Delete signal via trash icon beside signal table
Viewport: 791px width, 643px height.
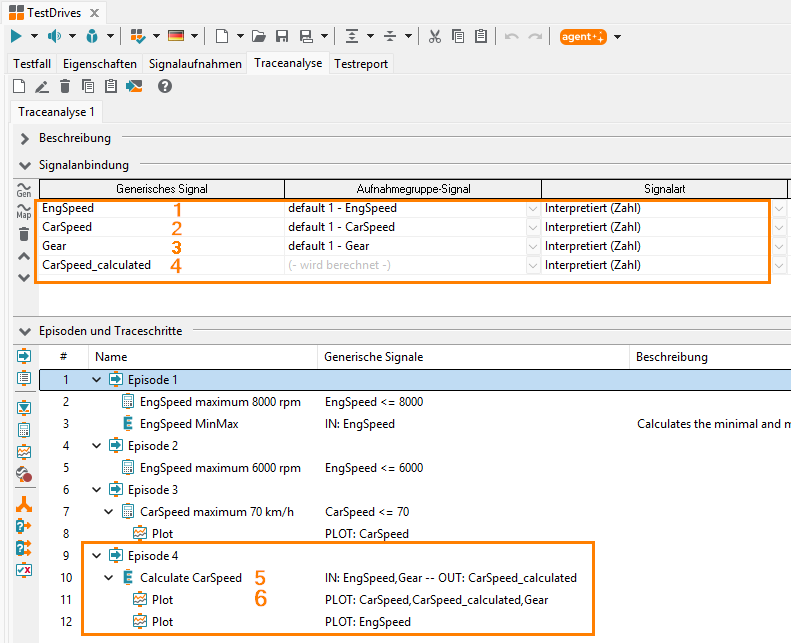24,234
